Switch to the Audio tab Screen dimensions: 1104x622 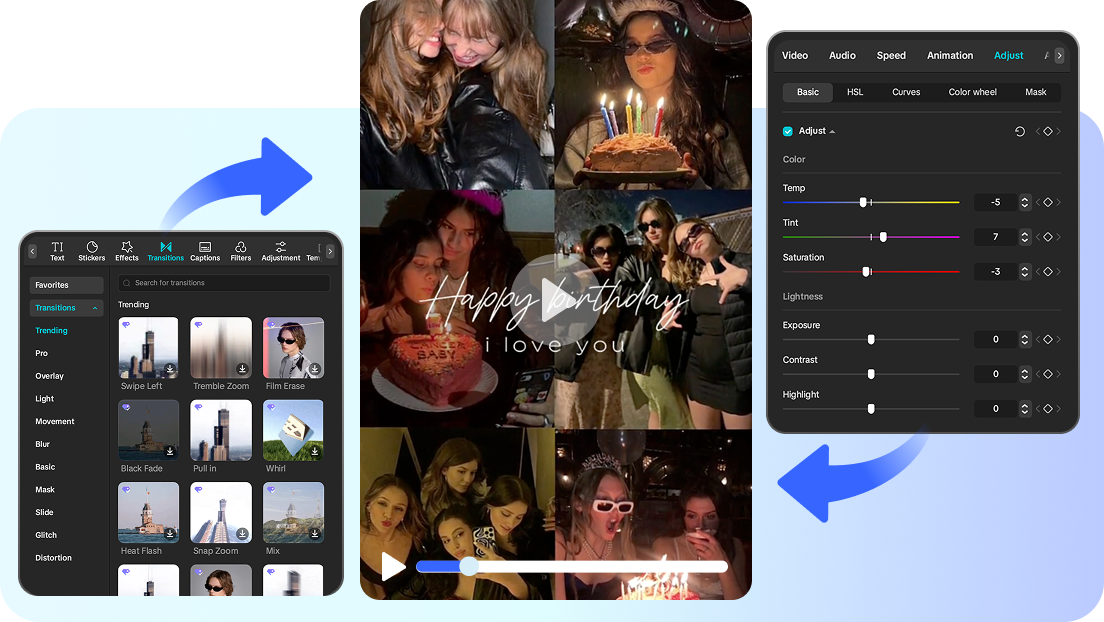842,56
